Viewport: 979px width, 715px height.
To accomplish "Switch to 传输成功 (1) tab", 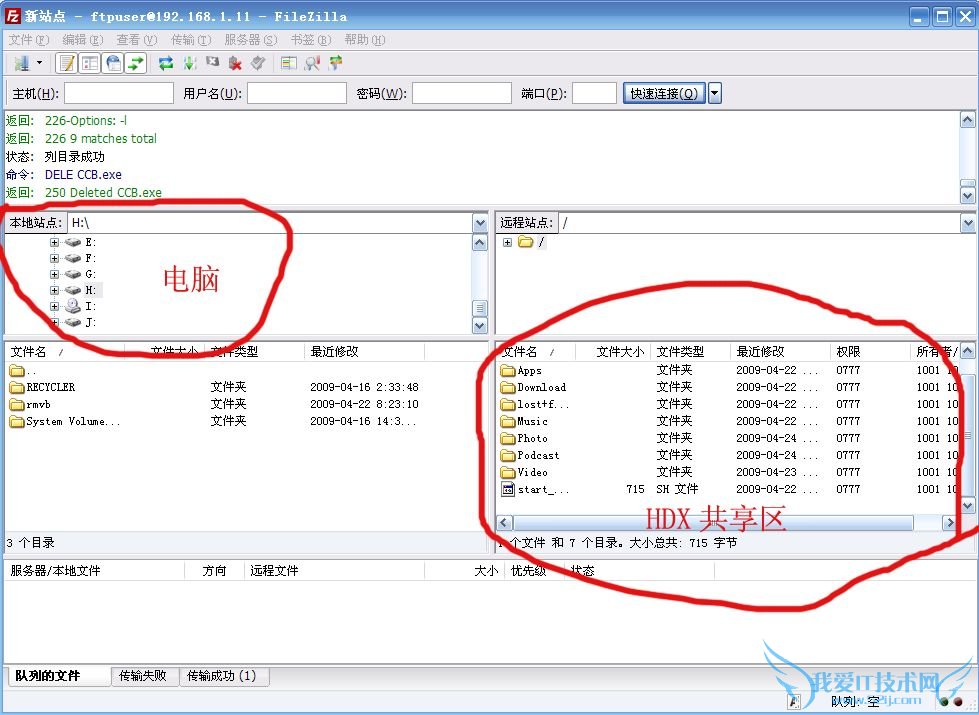I will click(224, 676).
